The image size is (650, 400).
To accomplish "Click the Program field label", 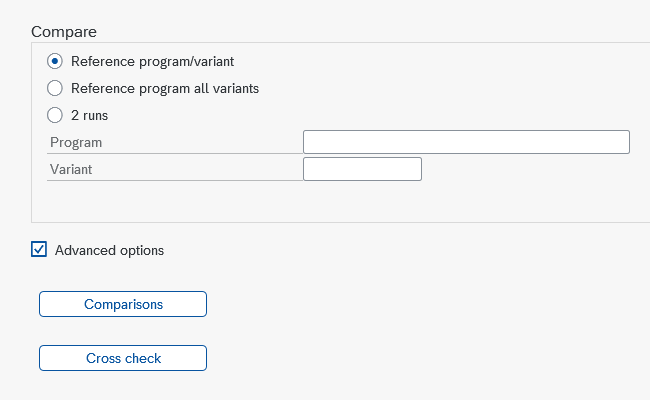I will click(x=76, y=143).
